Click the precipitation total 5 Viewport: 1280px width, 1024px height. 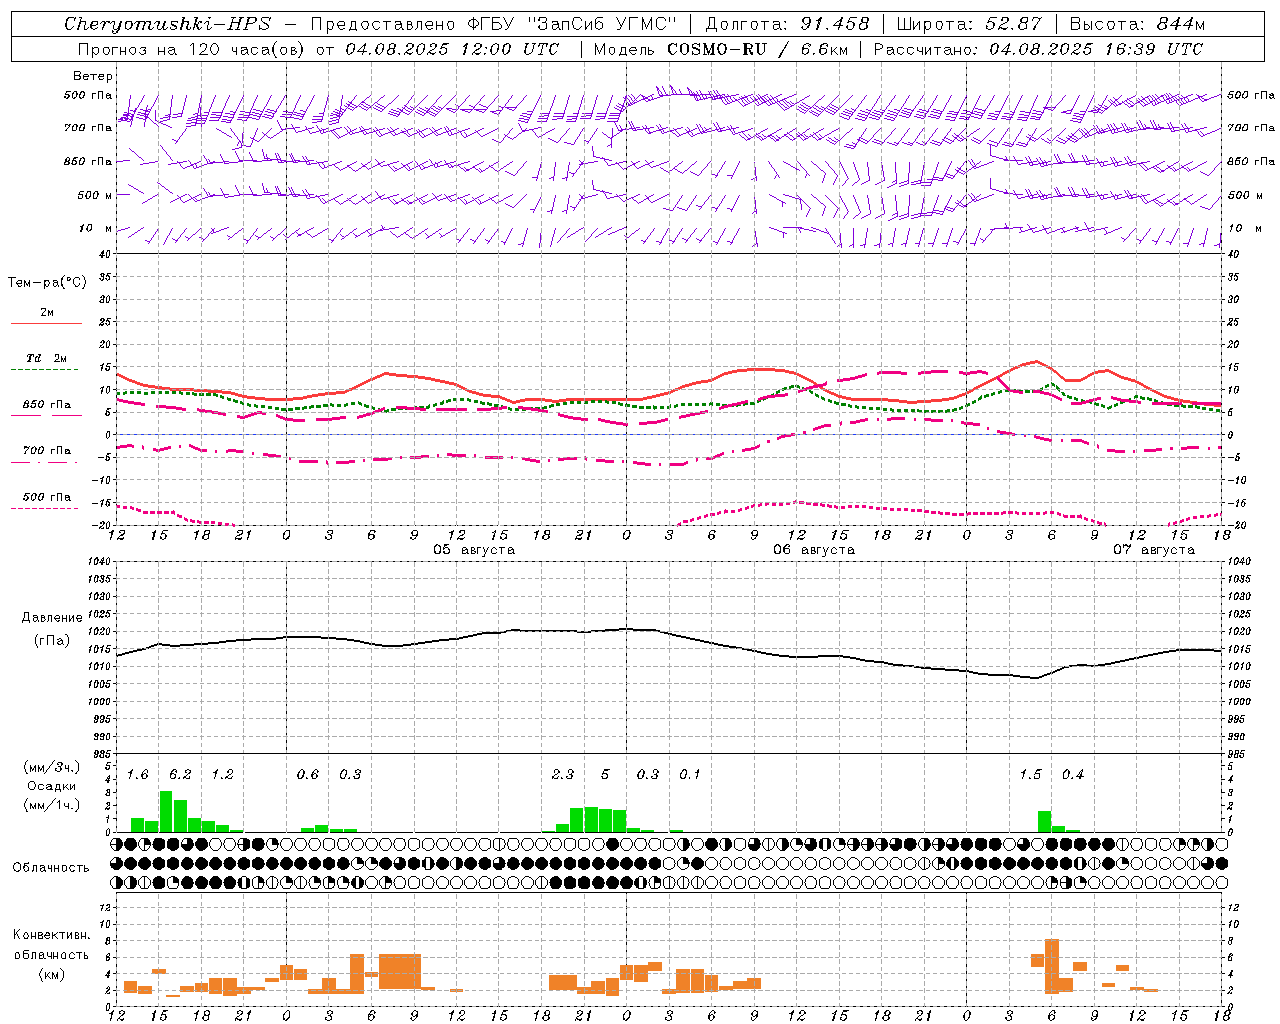[x=605, y=774]
